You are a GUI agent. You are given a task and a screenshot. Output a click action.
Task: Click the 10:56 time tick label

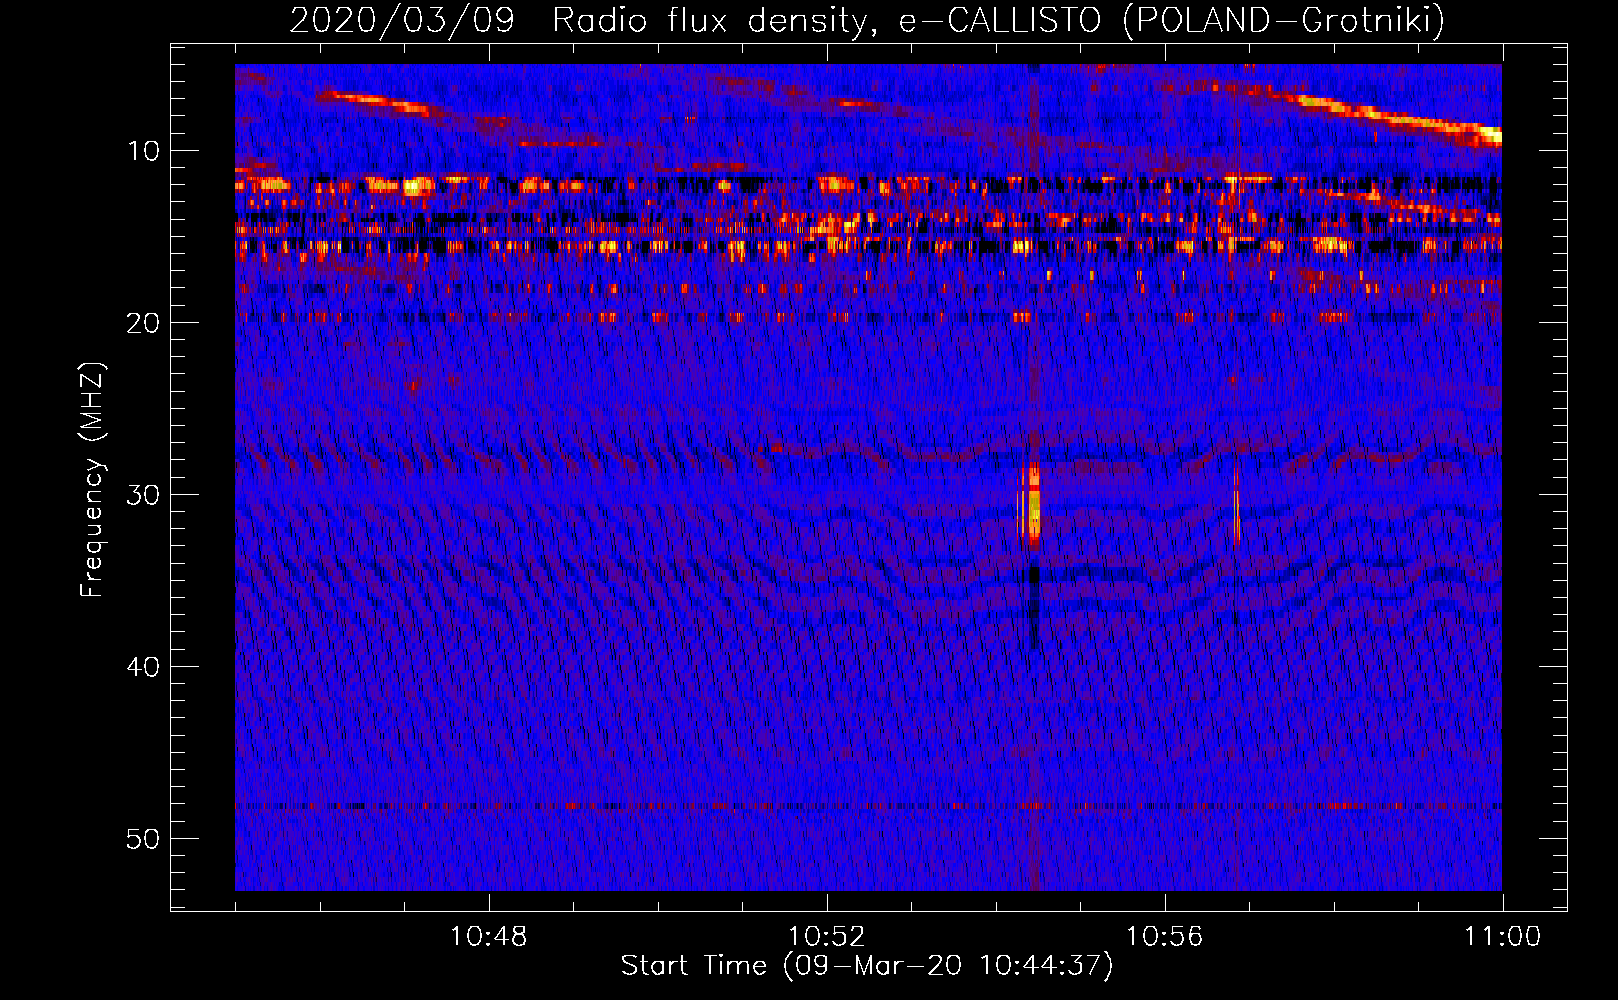click(1164, 937)
